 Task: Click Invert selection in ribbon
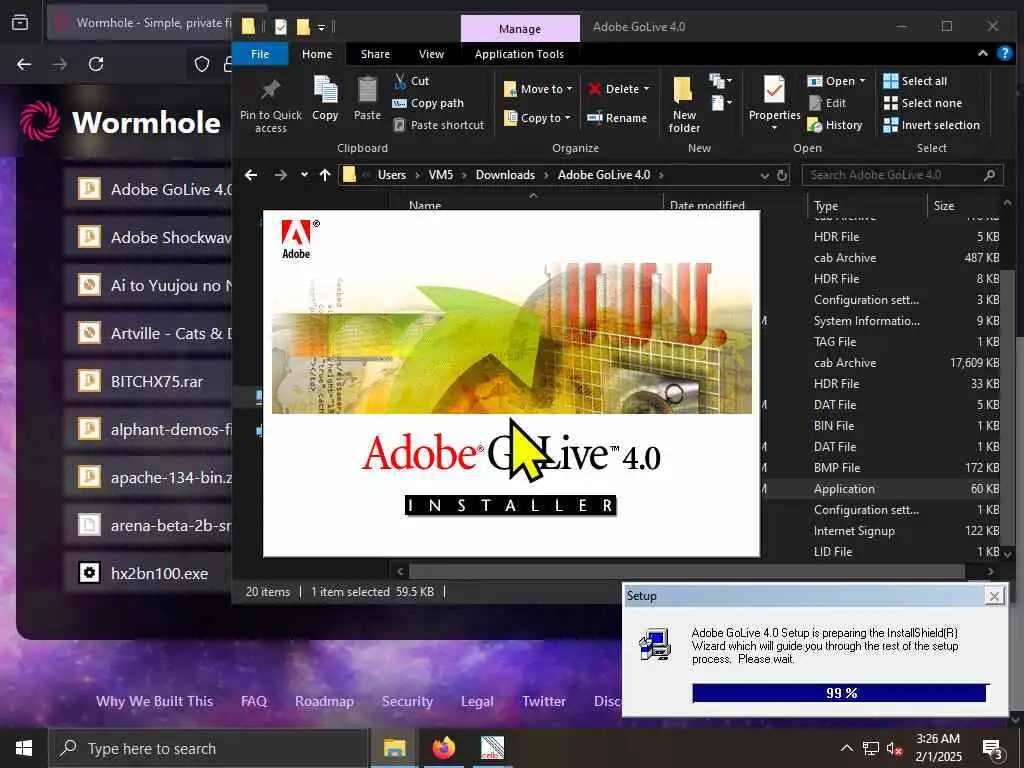point(931,125)
